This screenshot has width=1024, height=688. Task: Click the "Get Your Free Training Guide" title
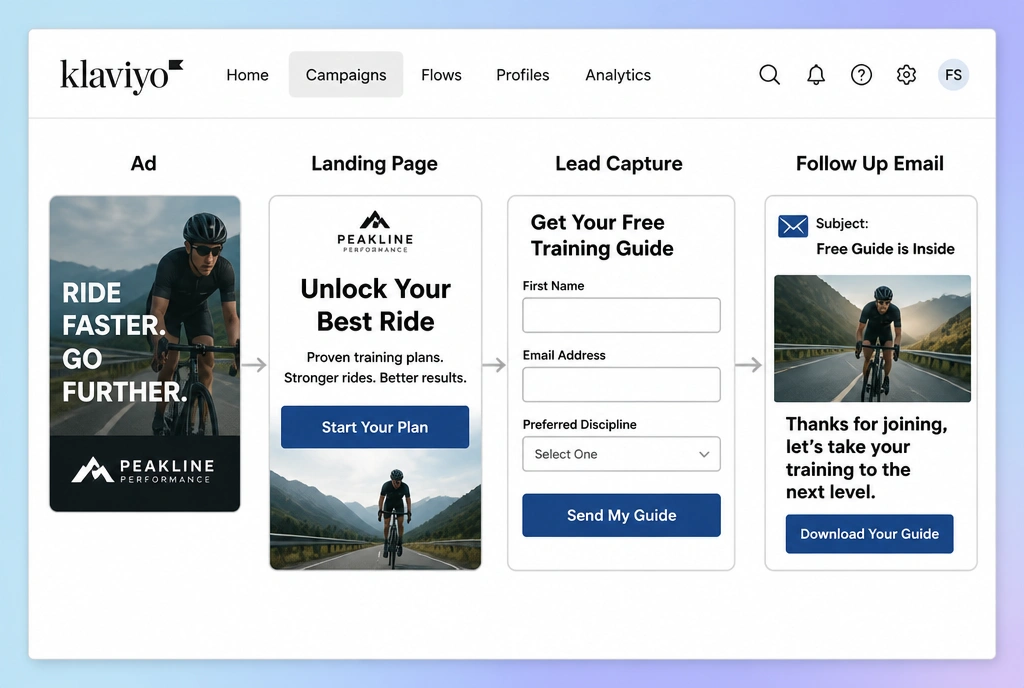pos(601,235)
